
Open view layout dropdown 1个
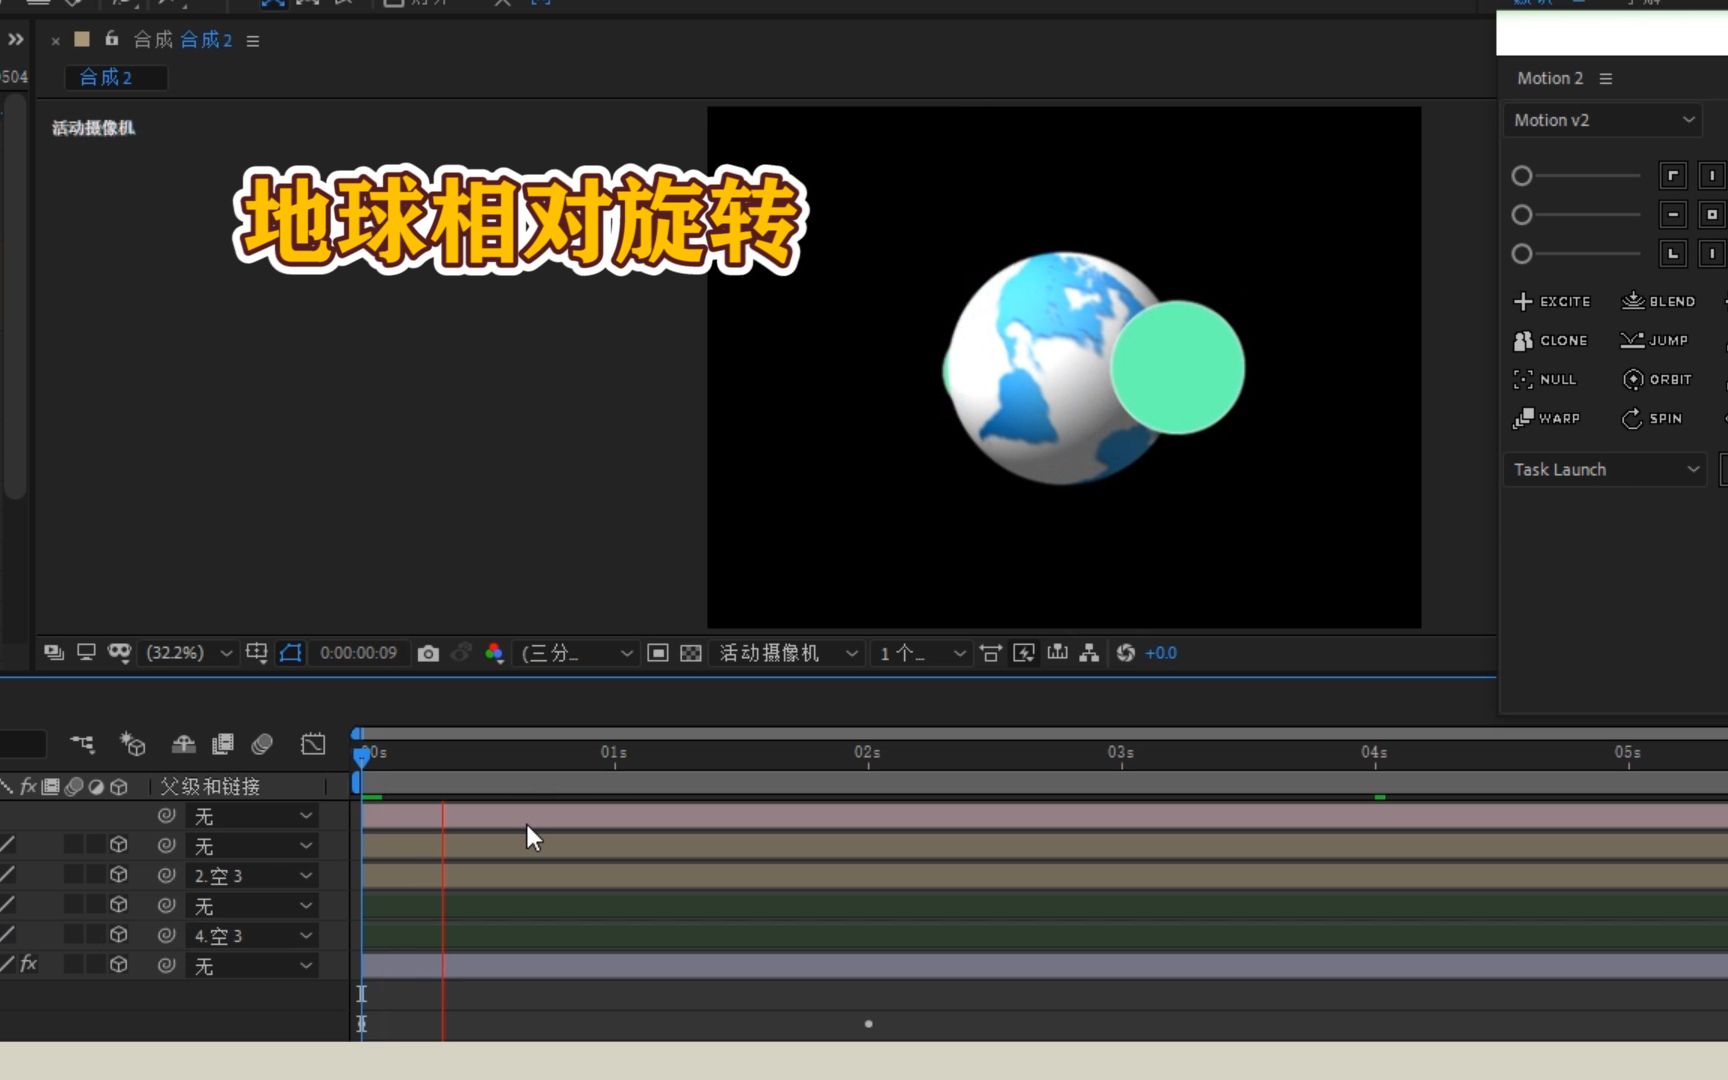[921, 653]
